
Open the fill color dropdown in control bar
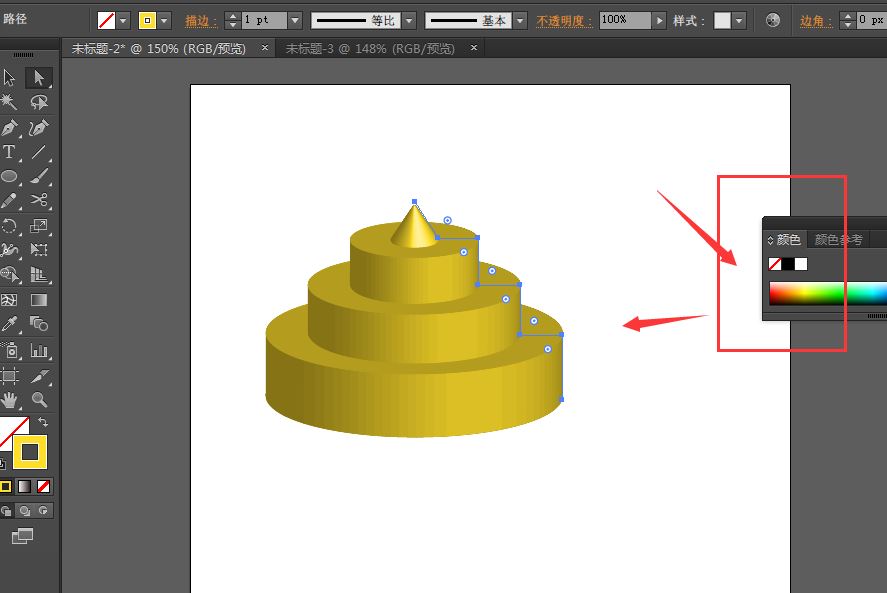(x=124, y=20)
